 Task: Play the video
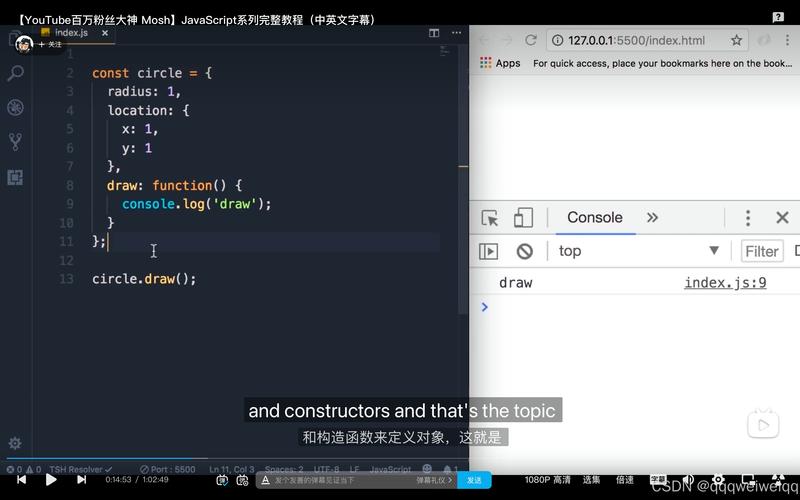click(x=51, y=480)
